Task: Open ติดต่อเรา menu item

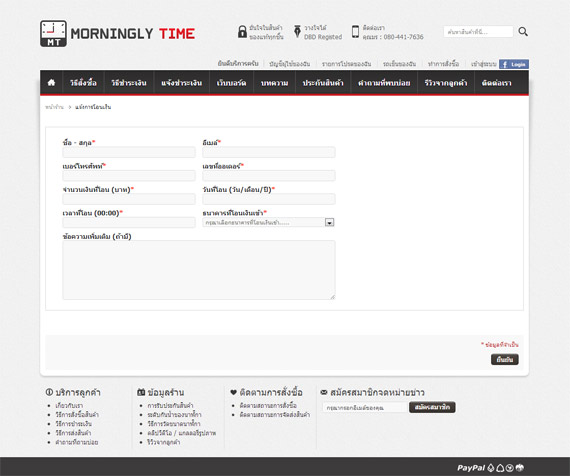Action: click(497, 83)
